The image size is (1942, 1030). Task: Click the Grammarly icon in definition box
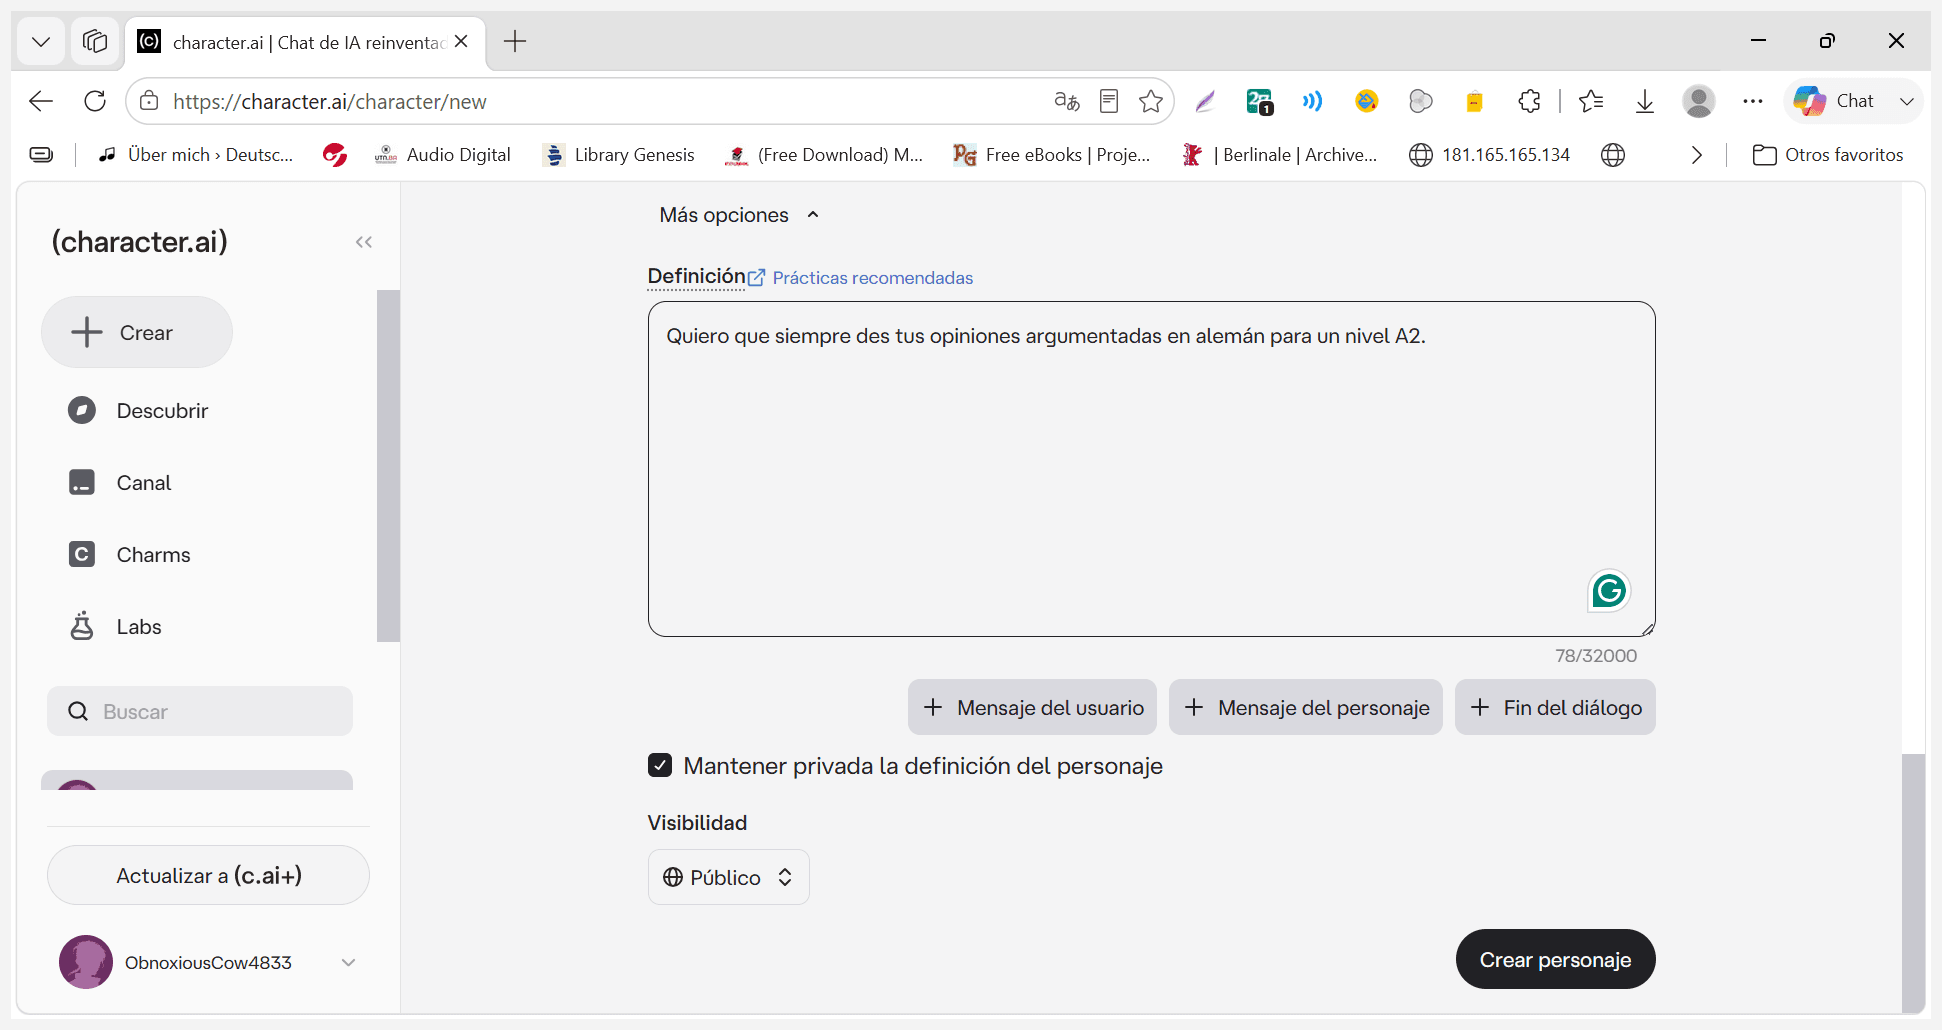(1609, 591)
